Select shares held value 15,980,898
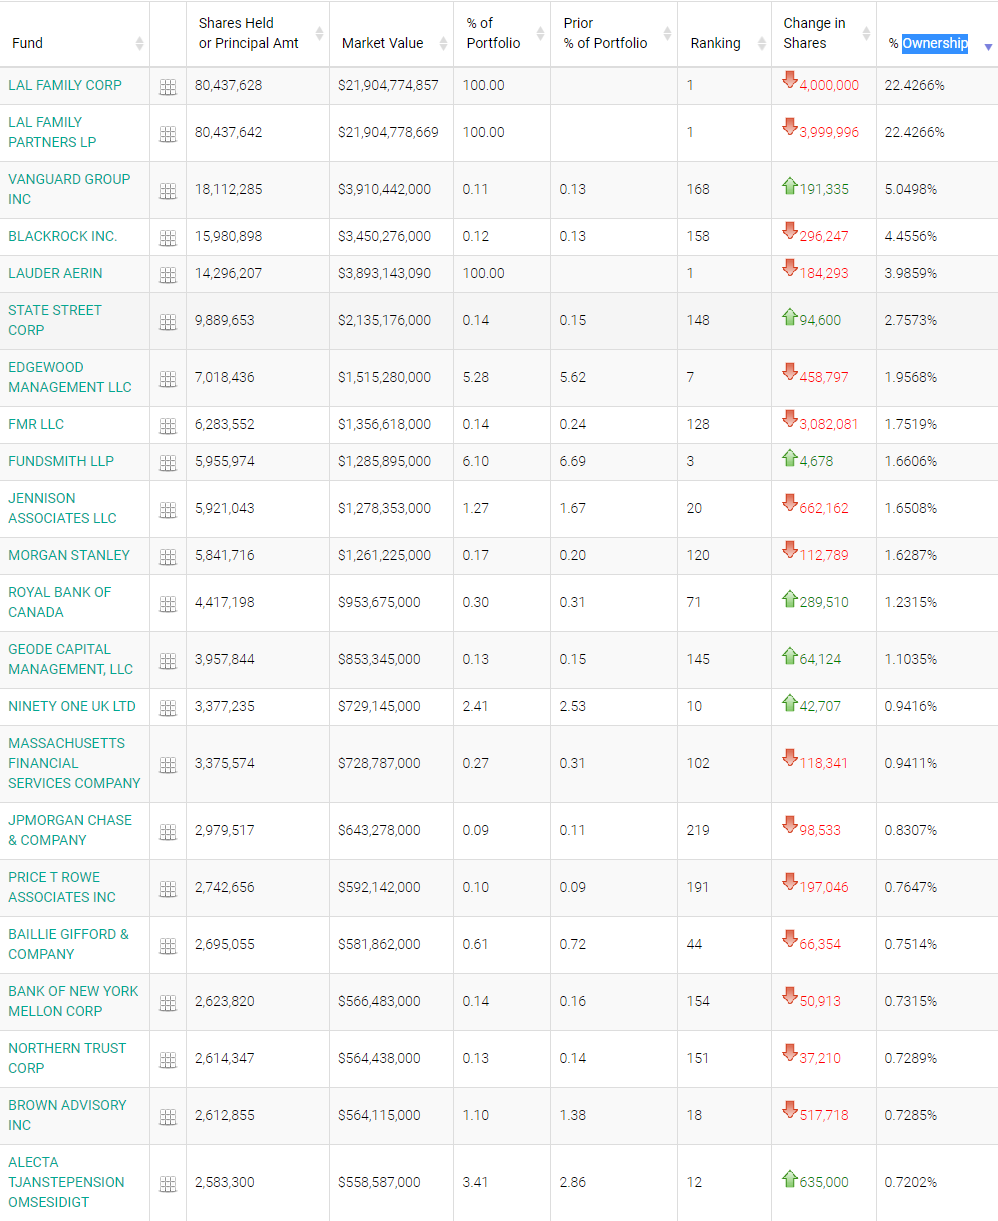Viewport: 998px width, 1221px height. click(229, 236)
